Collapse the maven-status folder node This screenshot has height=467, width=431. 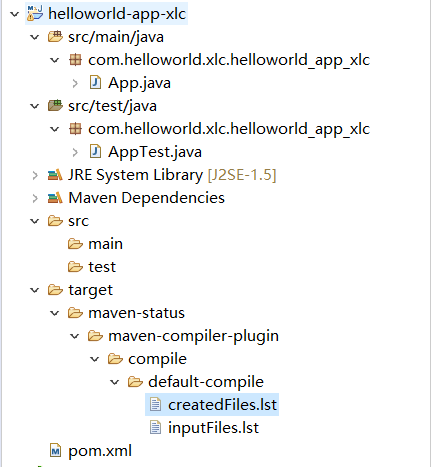(54, 313)
